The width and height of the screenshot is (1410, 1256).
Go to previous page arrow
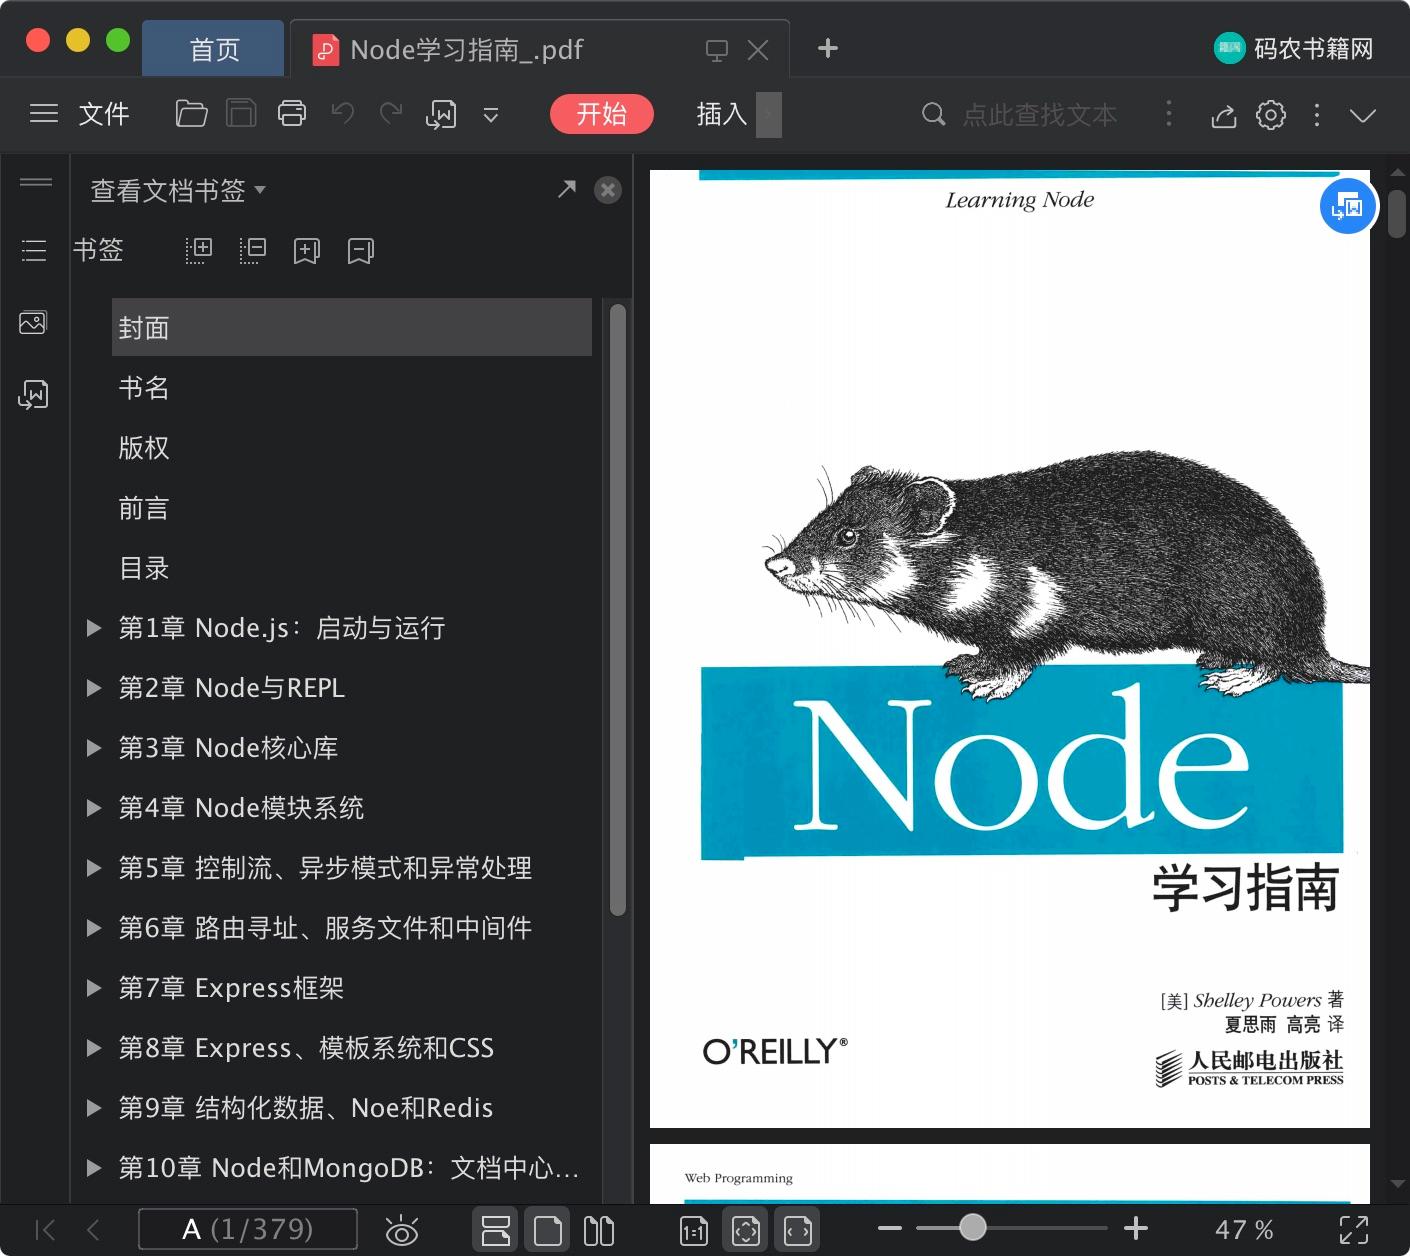(x=93, y=1229)
